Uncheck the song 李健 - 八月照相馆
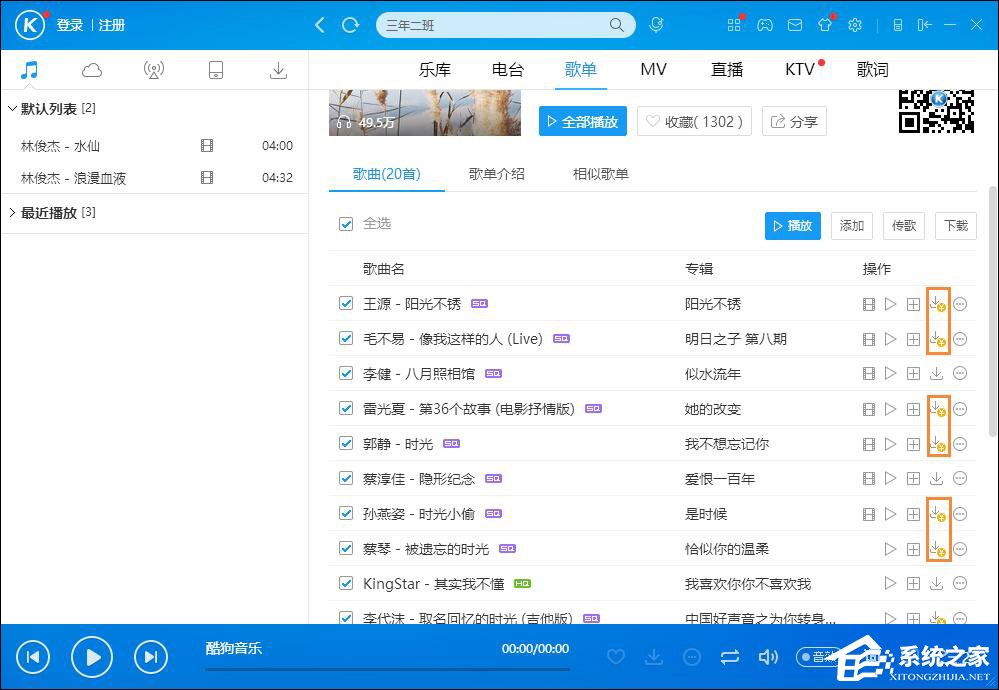This screenshot has width=999, height=690. 345,373
